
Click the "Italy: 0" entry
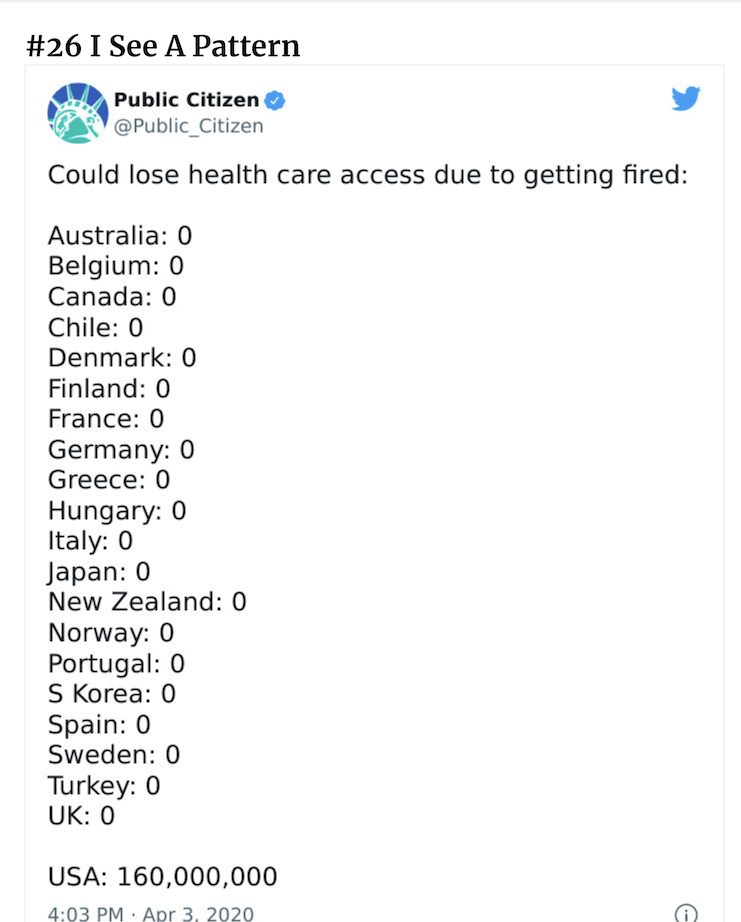pyautogui.click(x=90, y=541)
